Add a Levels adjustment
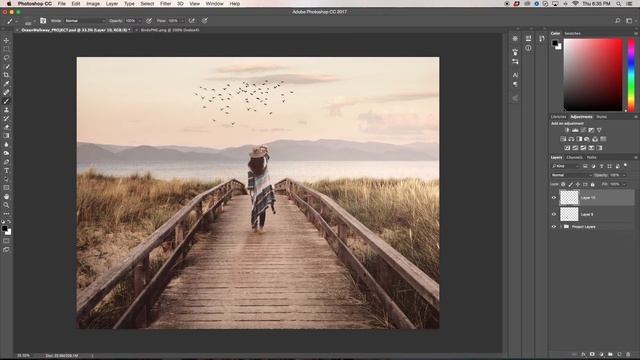640x360 pixels. (575, 130)
